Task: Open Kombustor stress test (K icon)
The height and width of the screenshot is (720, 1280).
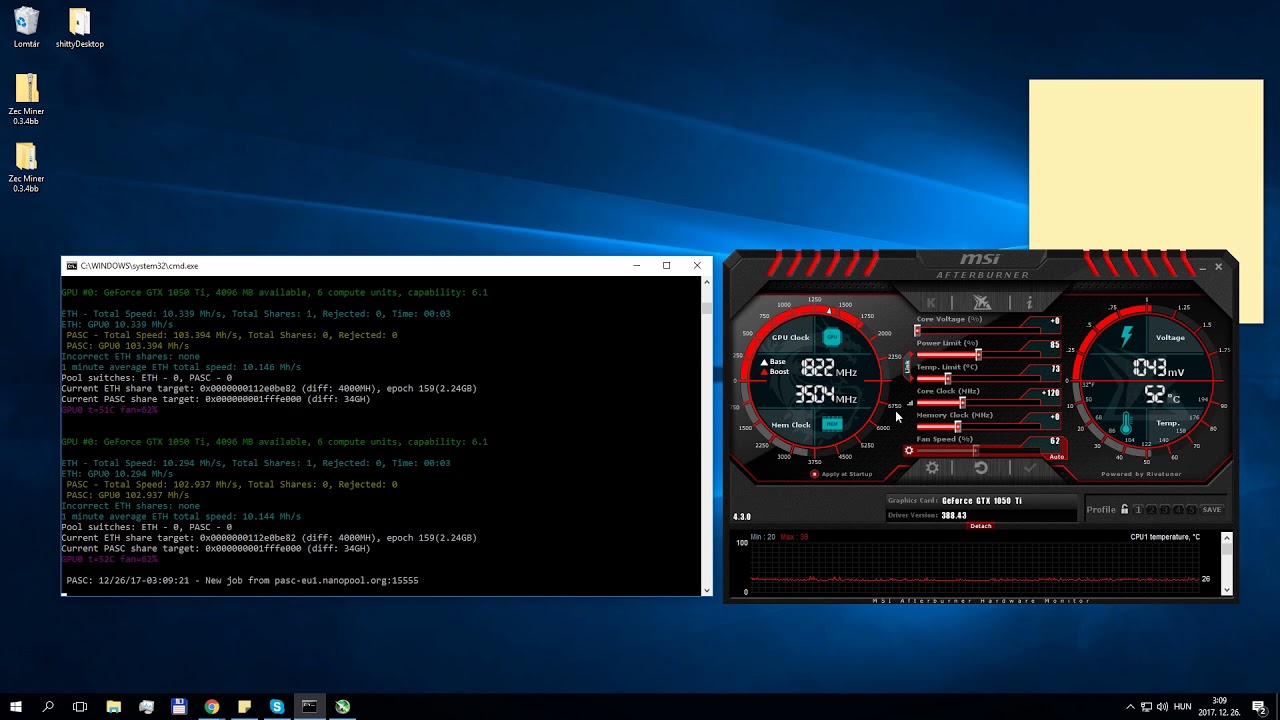Action: pyautogui.click(x=932, y=302)
